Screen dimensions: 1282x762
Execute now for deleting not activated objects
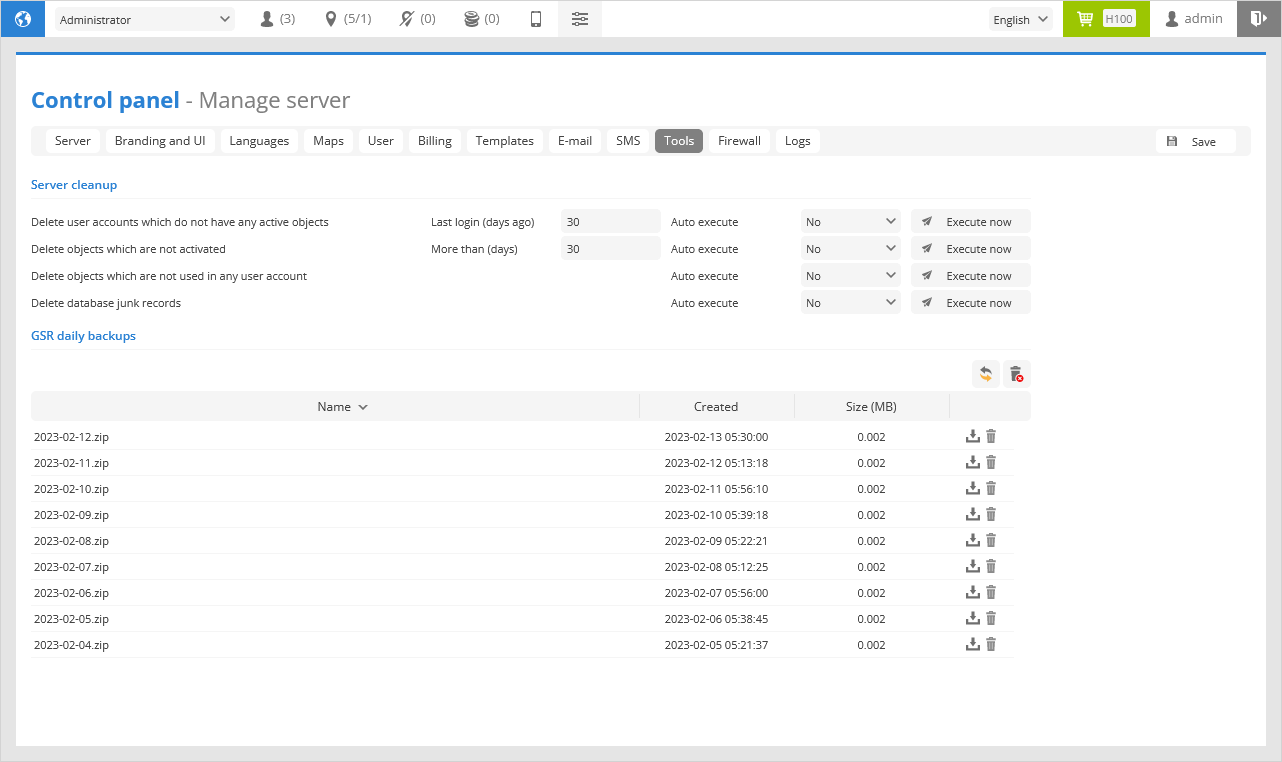pos(970,249)
